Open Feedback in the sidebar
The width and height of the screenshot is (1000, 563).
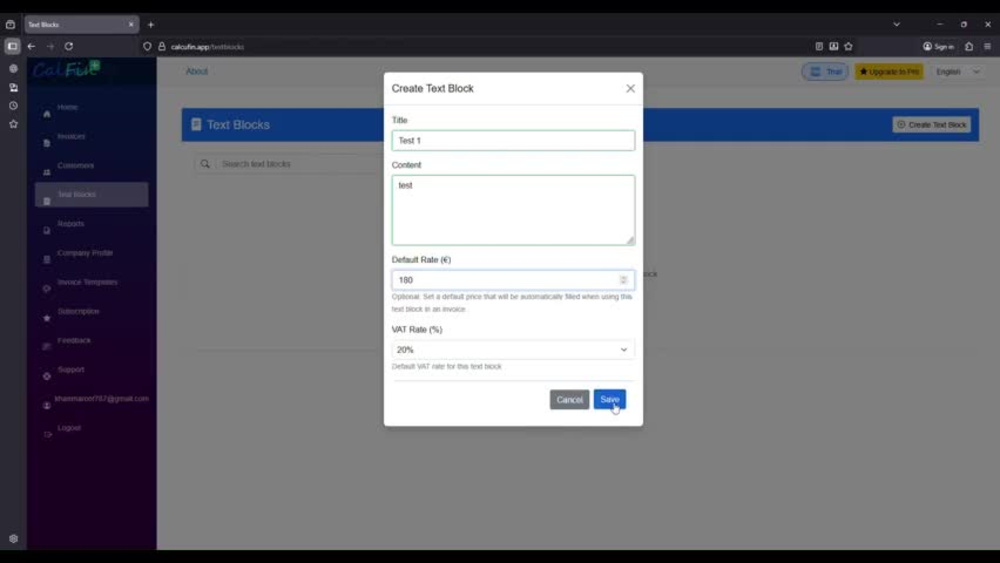coord(74,340)
